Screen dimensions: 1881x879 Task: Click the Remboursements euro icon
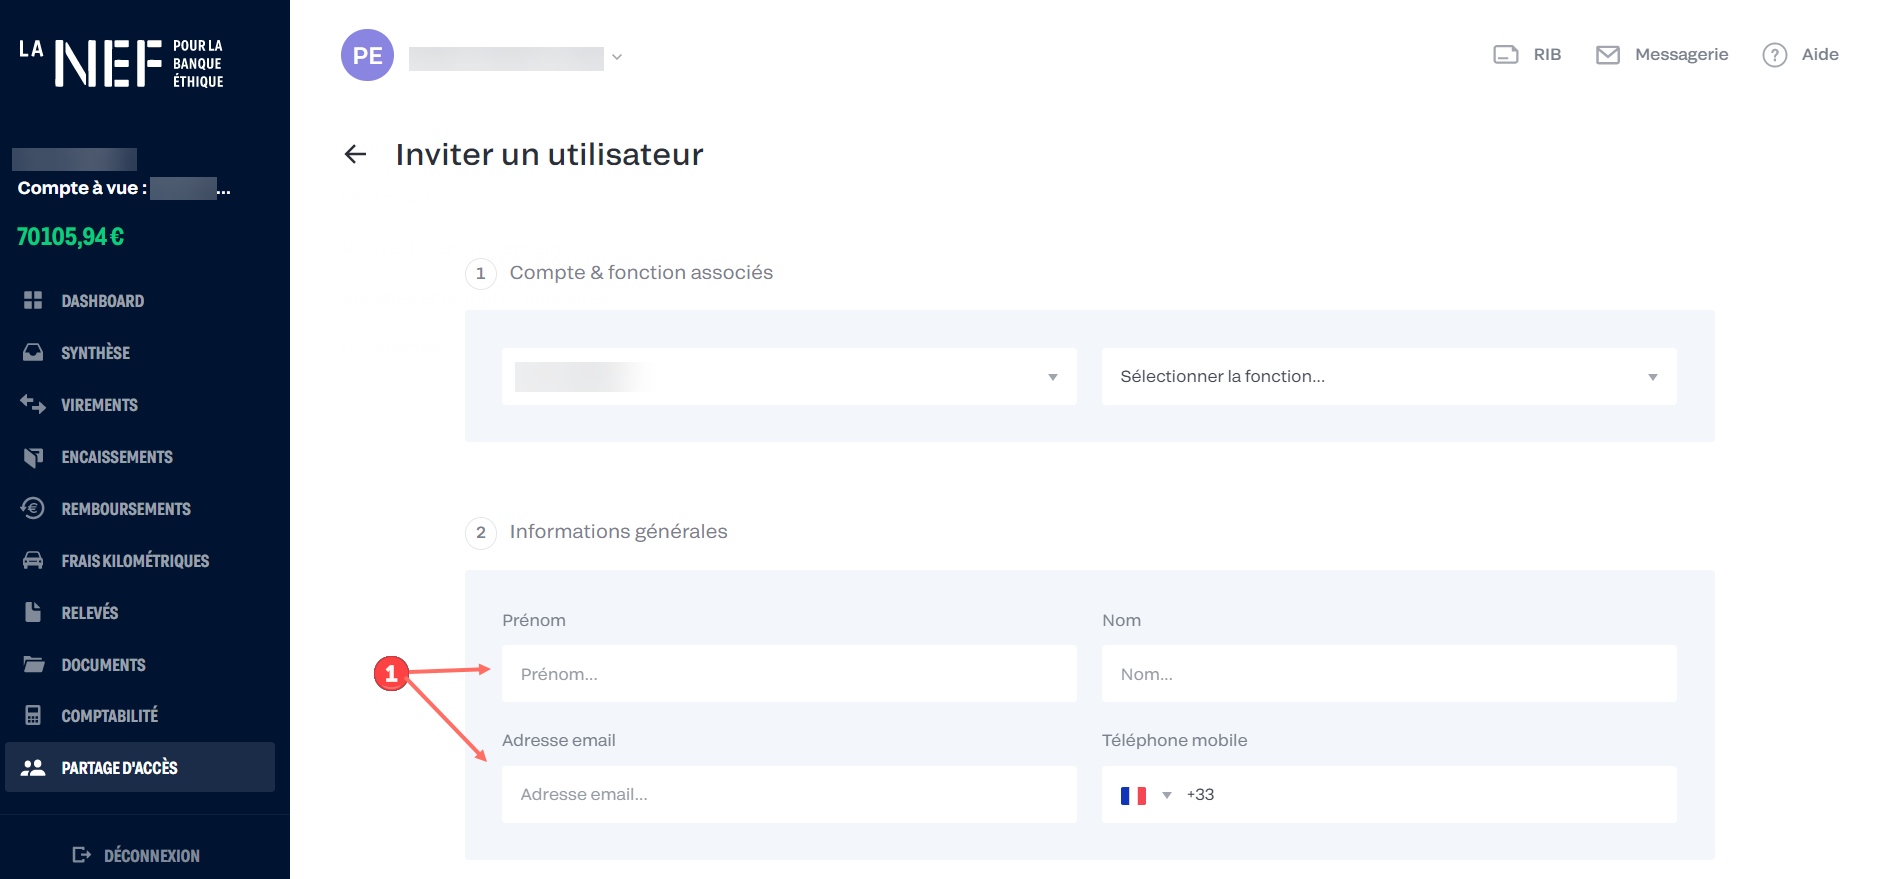click(33, 508)
